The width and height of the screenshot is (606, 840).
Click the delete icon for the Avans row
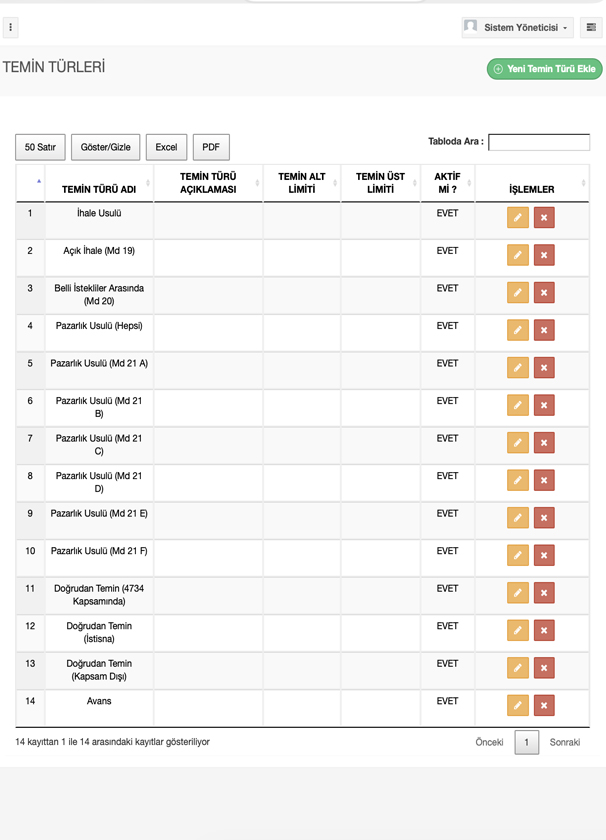544,705
